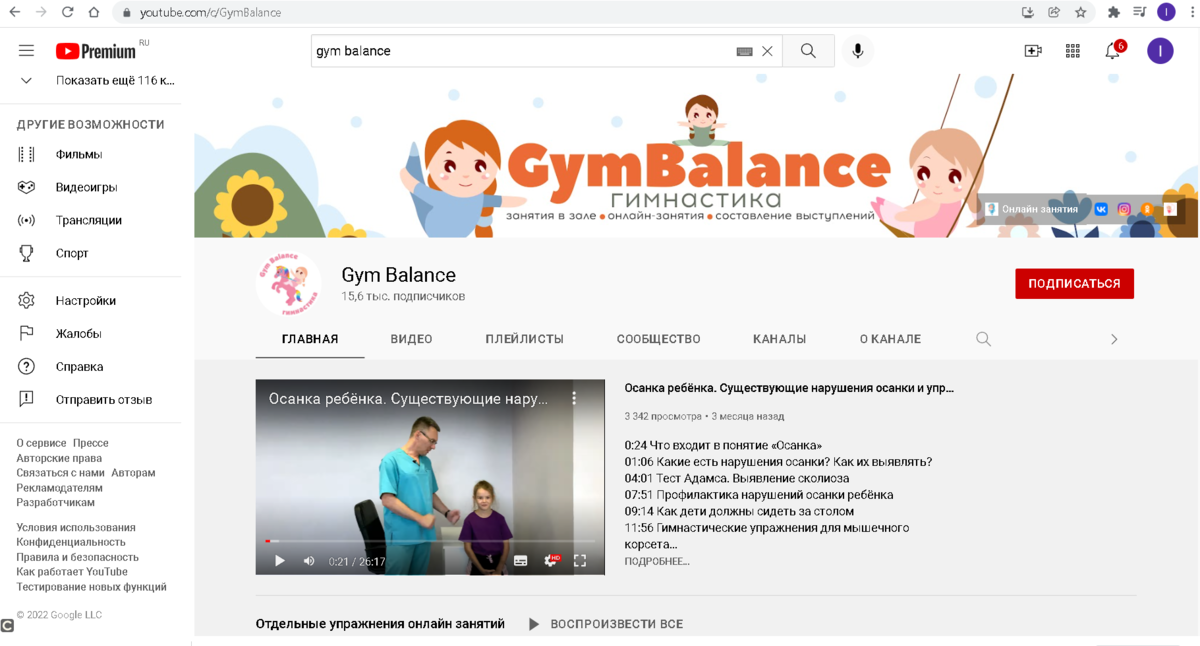
Task: Open Как работает YouTube footer link
Action: click(72, 572)
